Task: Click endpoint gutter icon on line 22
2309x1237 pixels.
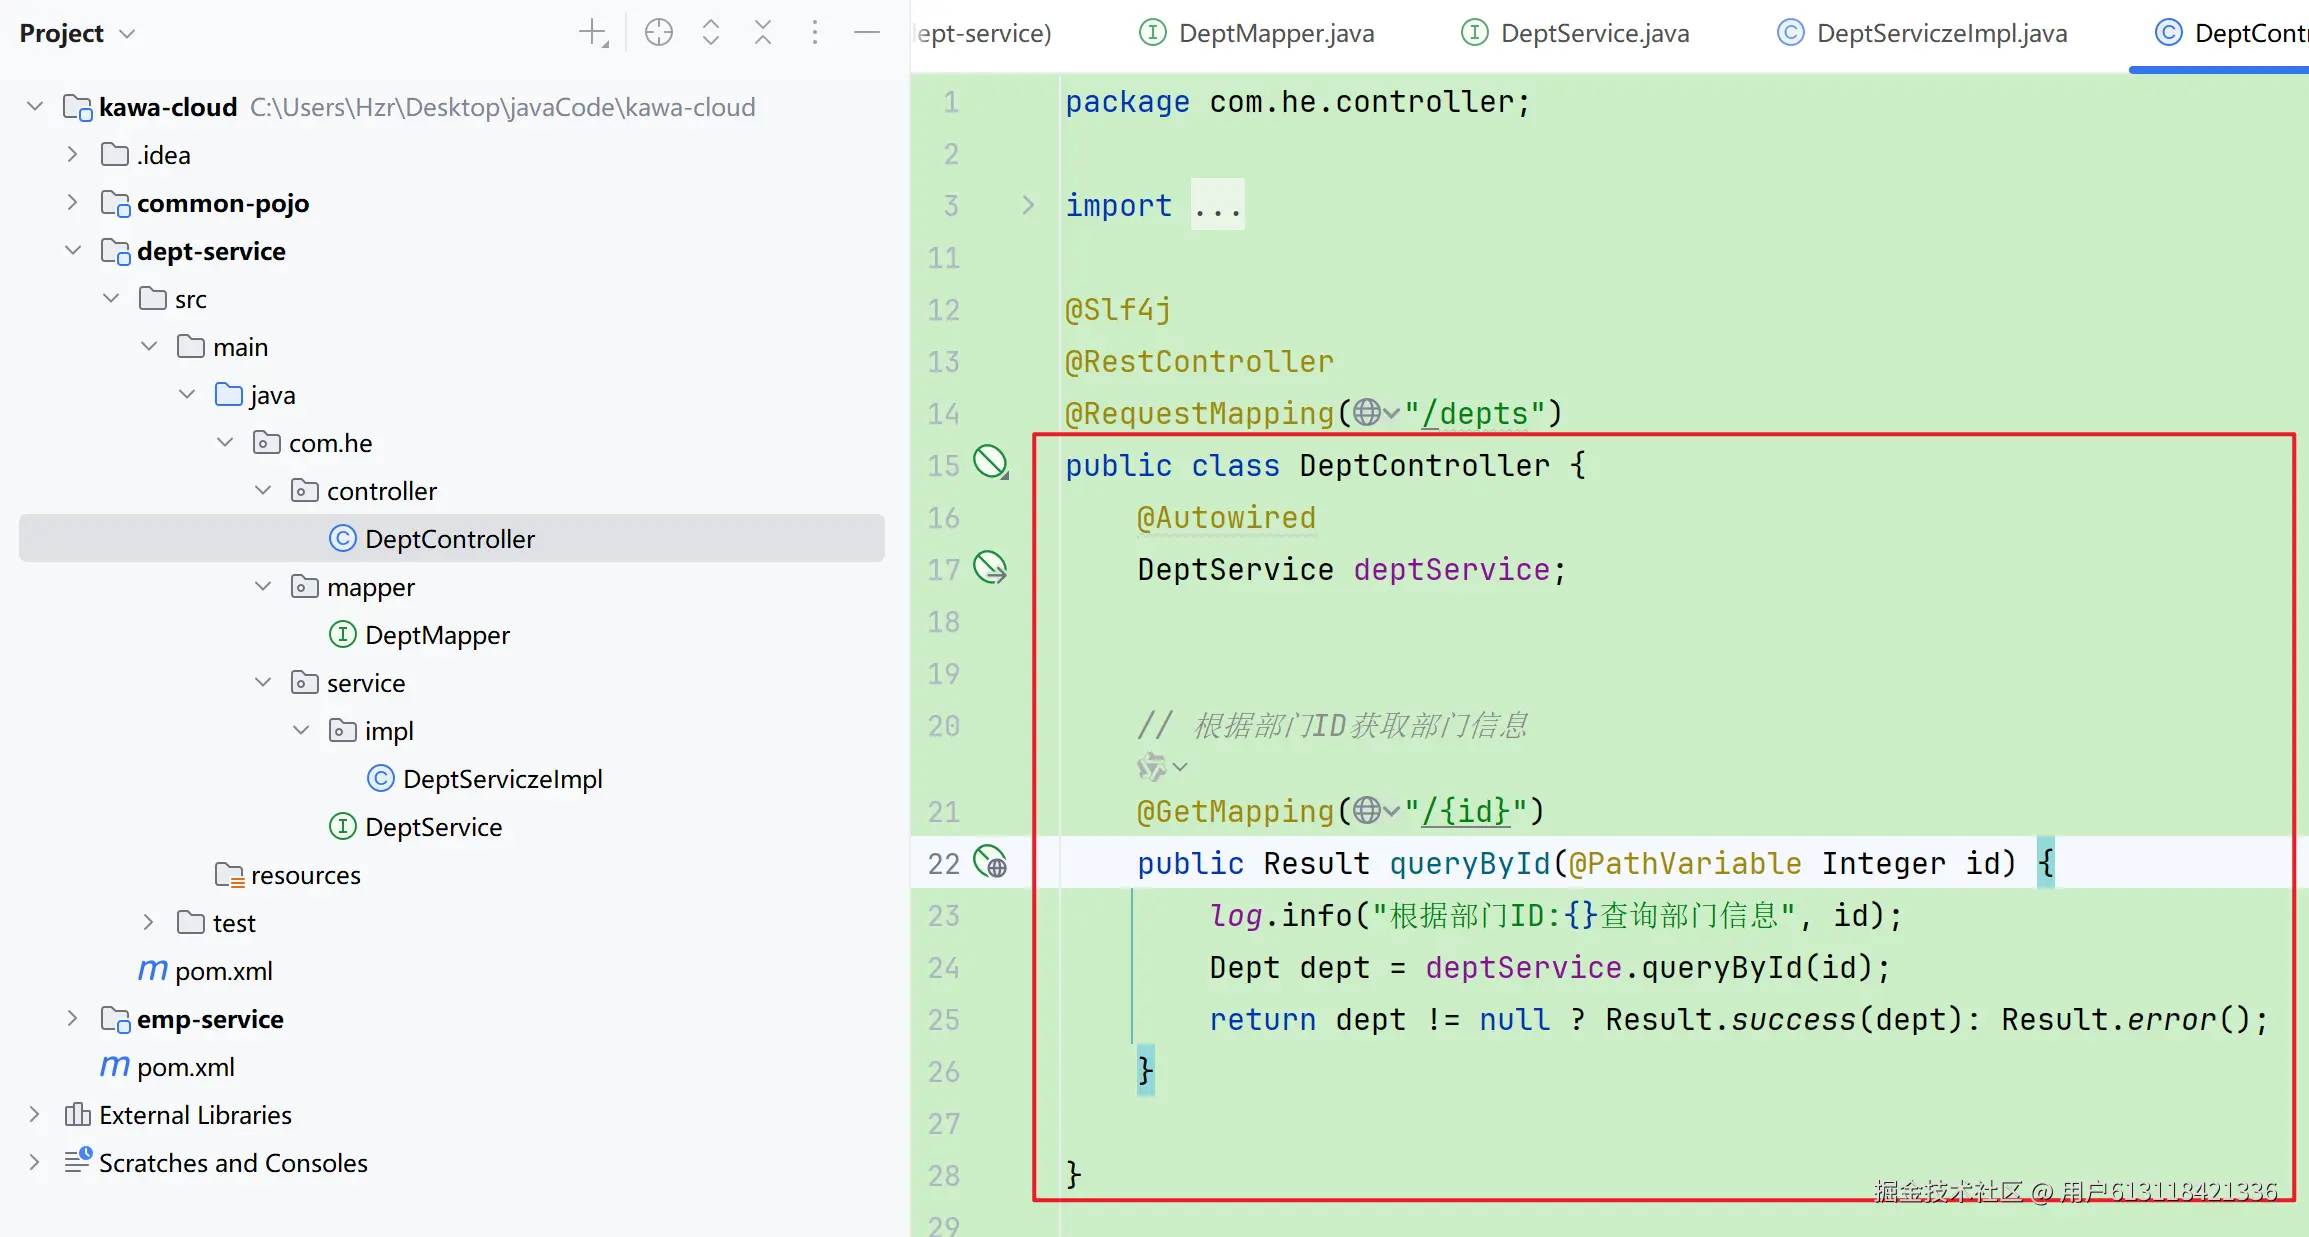Action: coord(990,862)
